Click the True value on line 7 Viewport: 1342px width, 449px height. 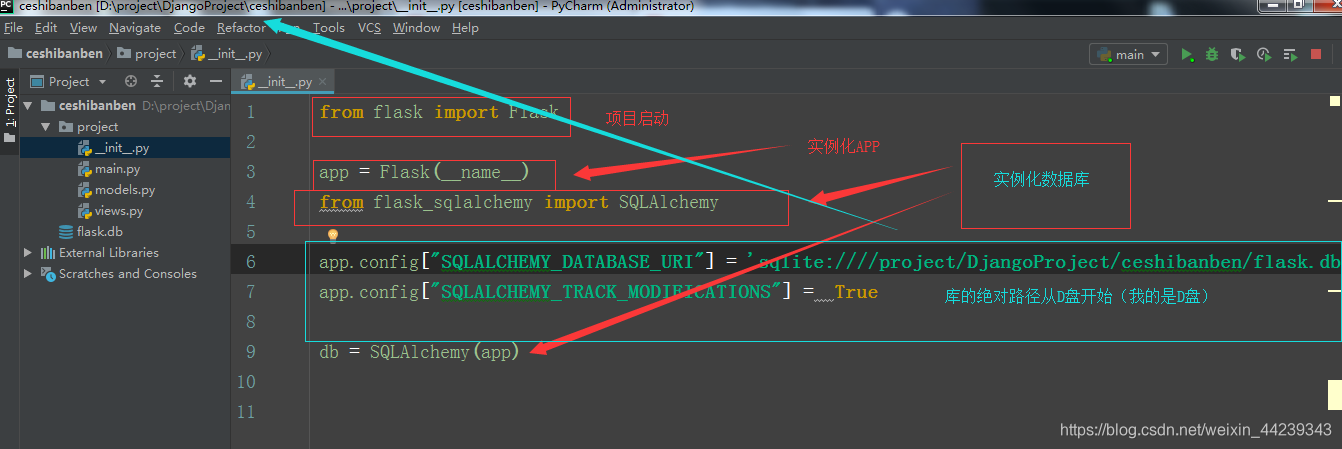[856, 292]
